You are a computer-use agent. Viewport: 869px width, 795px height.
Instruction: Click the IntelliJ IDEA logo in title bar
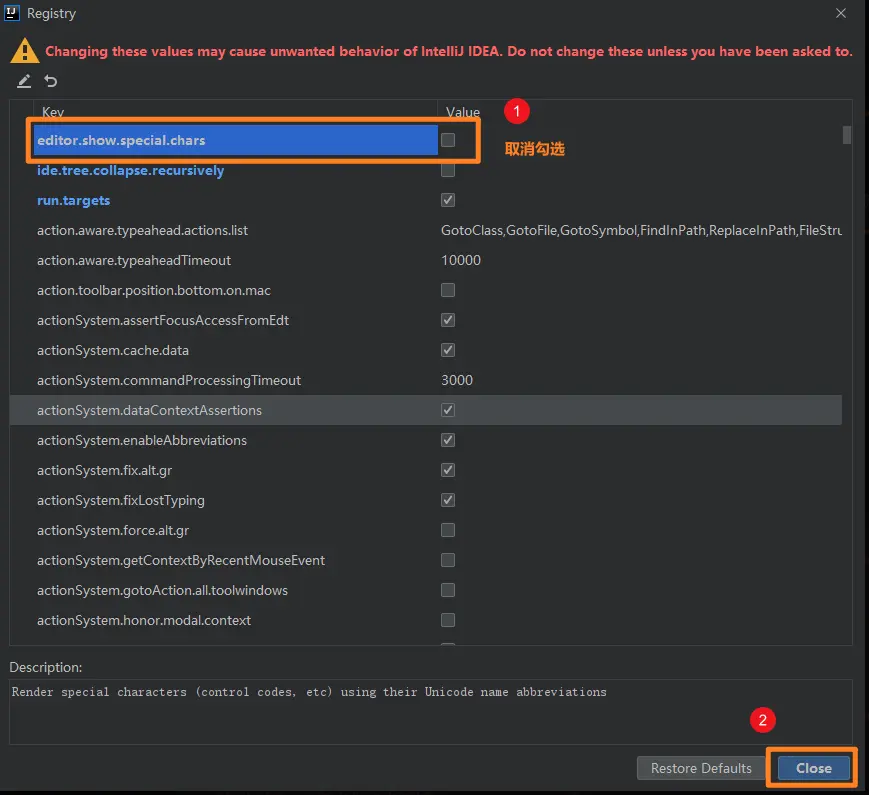point(12,13)
